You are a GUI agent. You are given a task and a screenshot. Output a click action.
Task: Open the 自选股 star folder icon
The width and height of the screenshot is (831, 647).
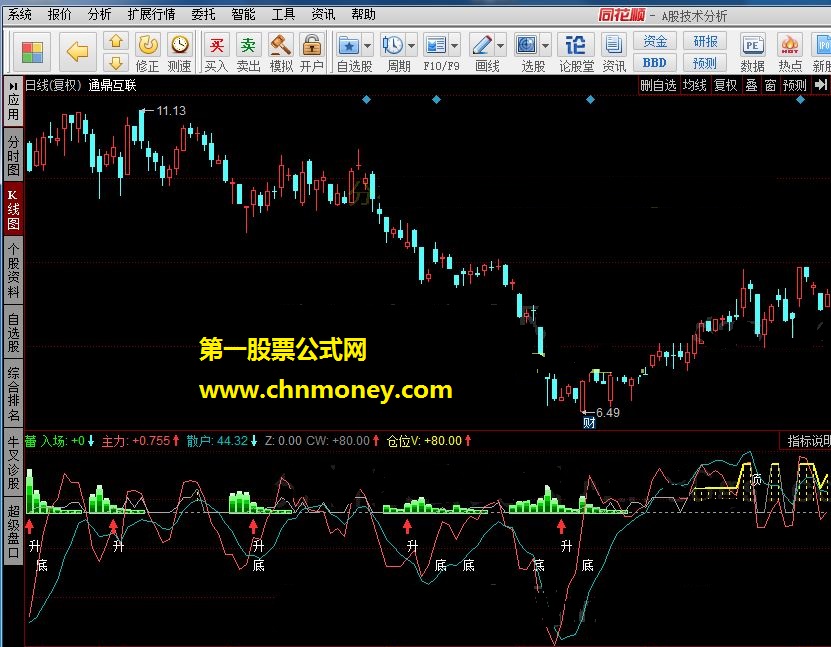[x=349, y=46]
